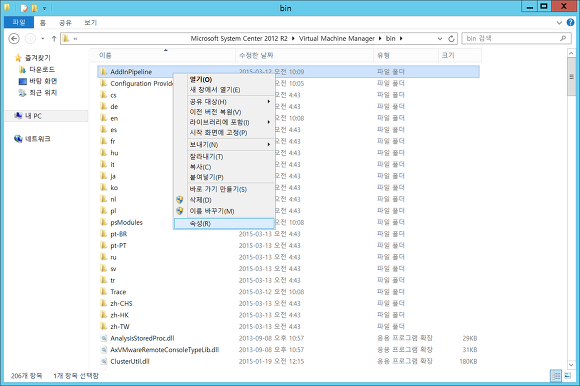Select the zh-TW folder
Image resolution: width=580 pixels, height=386 pixels.
pyautogui.click(x=120, y=327)
